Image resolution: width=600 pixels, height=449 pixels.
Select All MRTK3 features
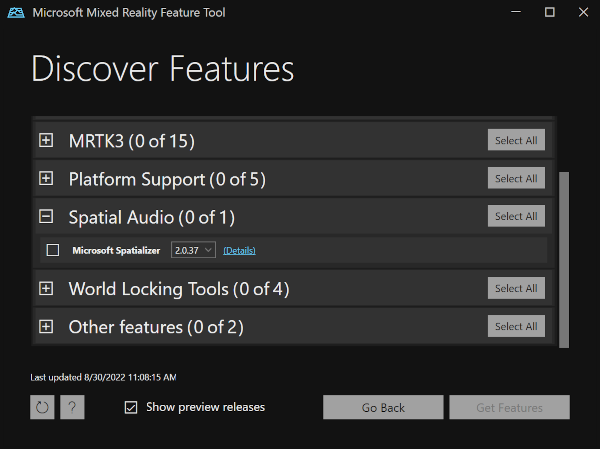point(516,141)
